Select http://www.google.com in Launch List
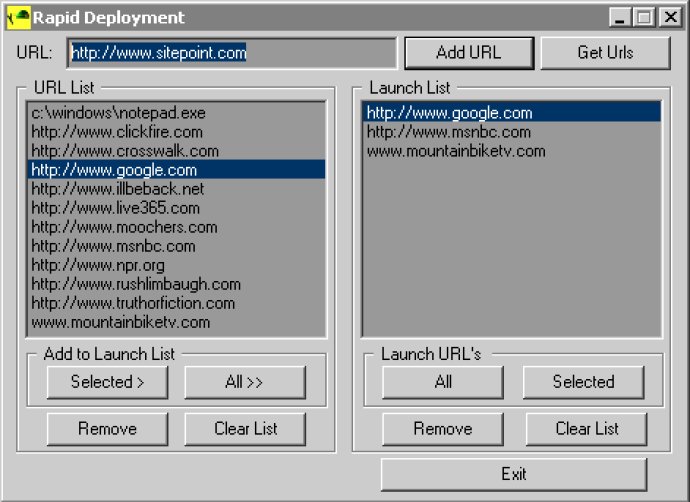The height and width of the screenshot is (502, 690). 511,113
